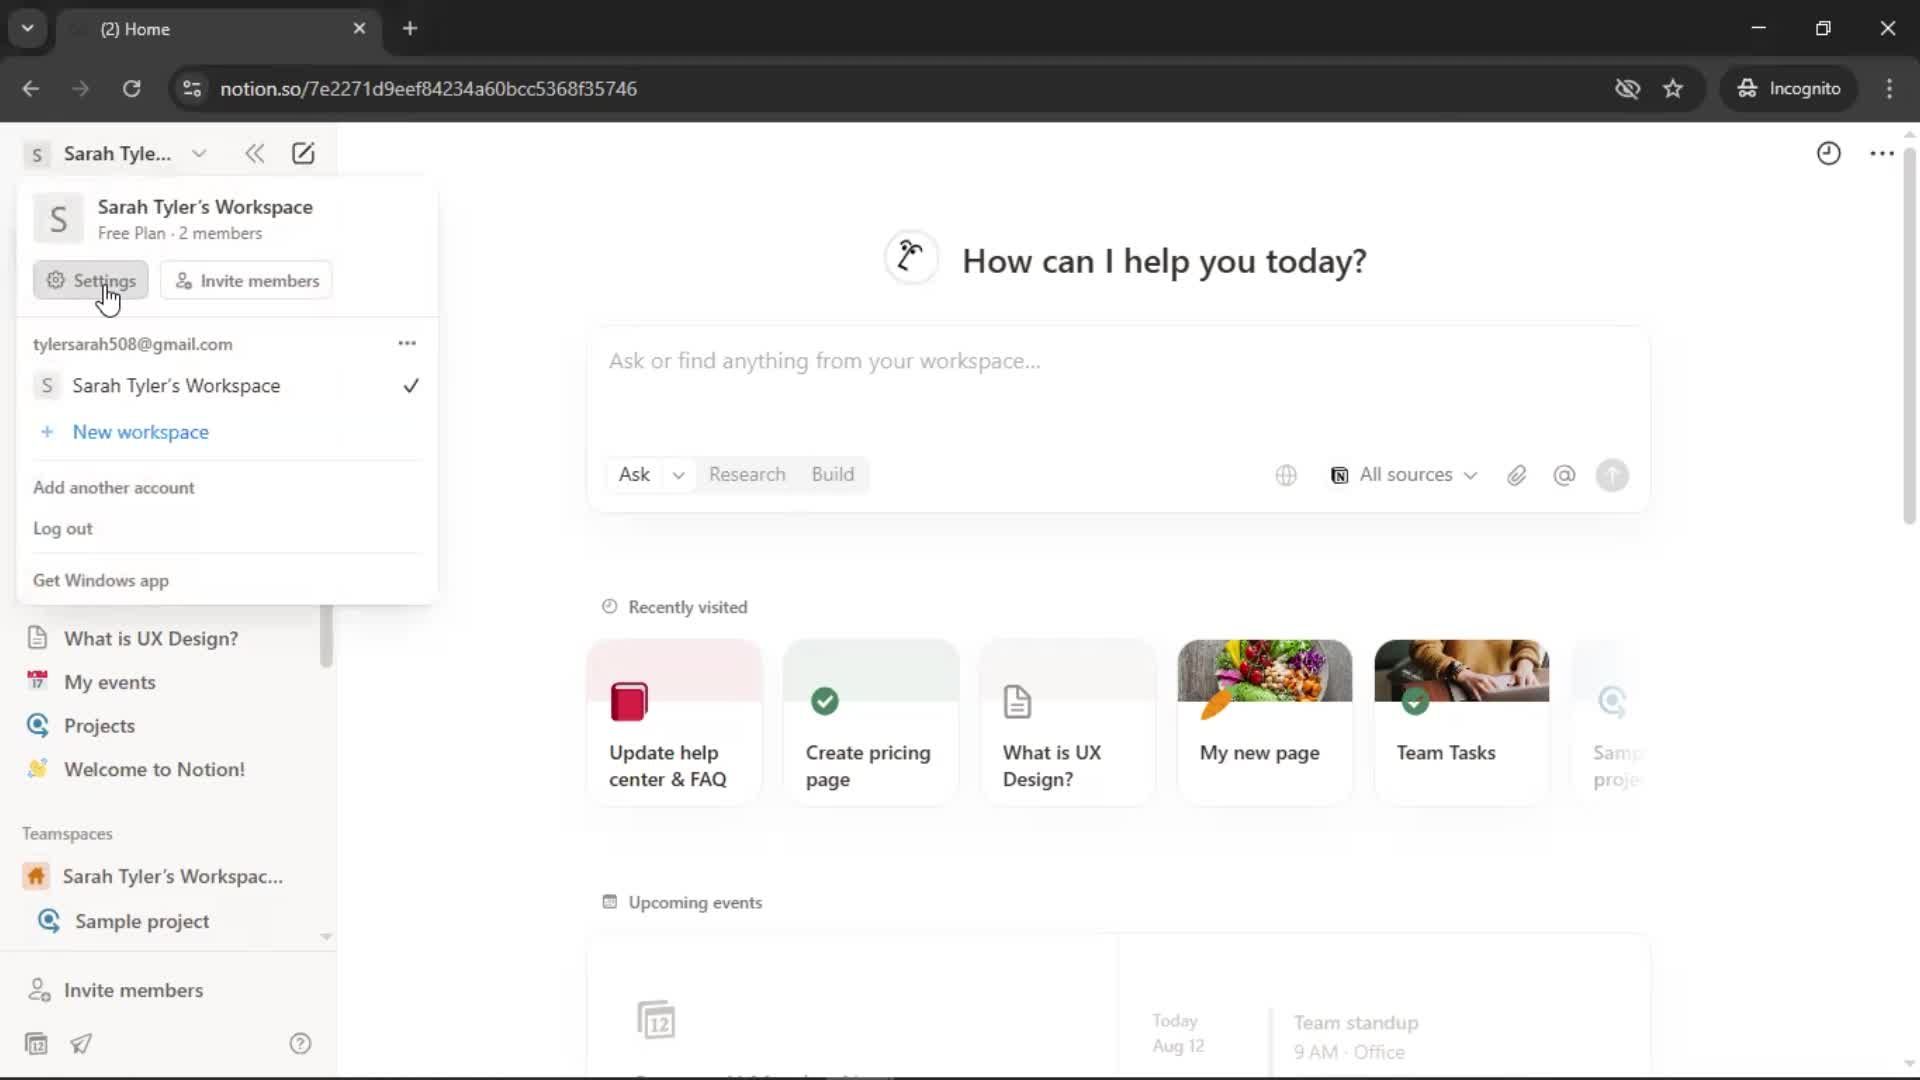Open the My new page card
The width and height of the screenshot is (1920, 1080).
point(1265,722)
